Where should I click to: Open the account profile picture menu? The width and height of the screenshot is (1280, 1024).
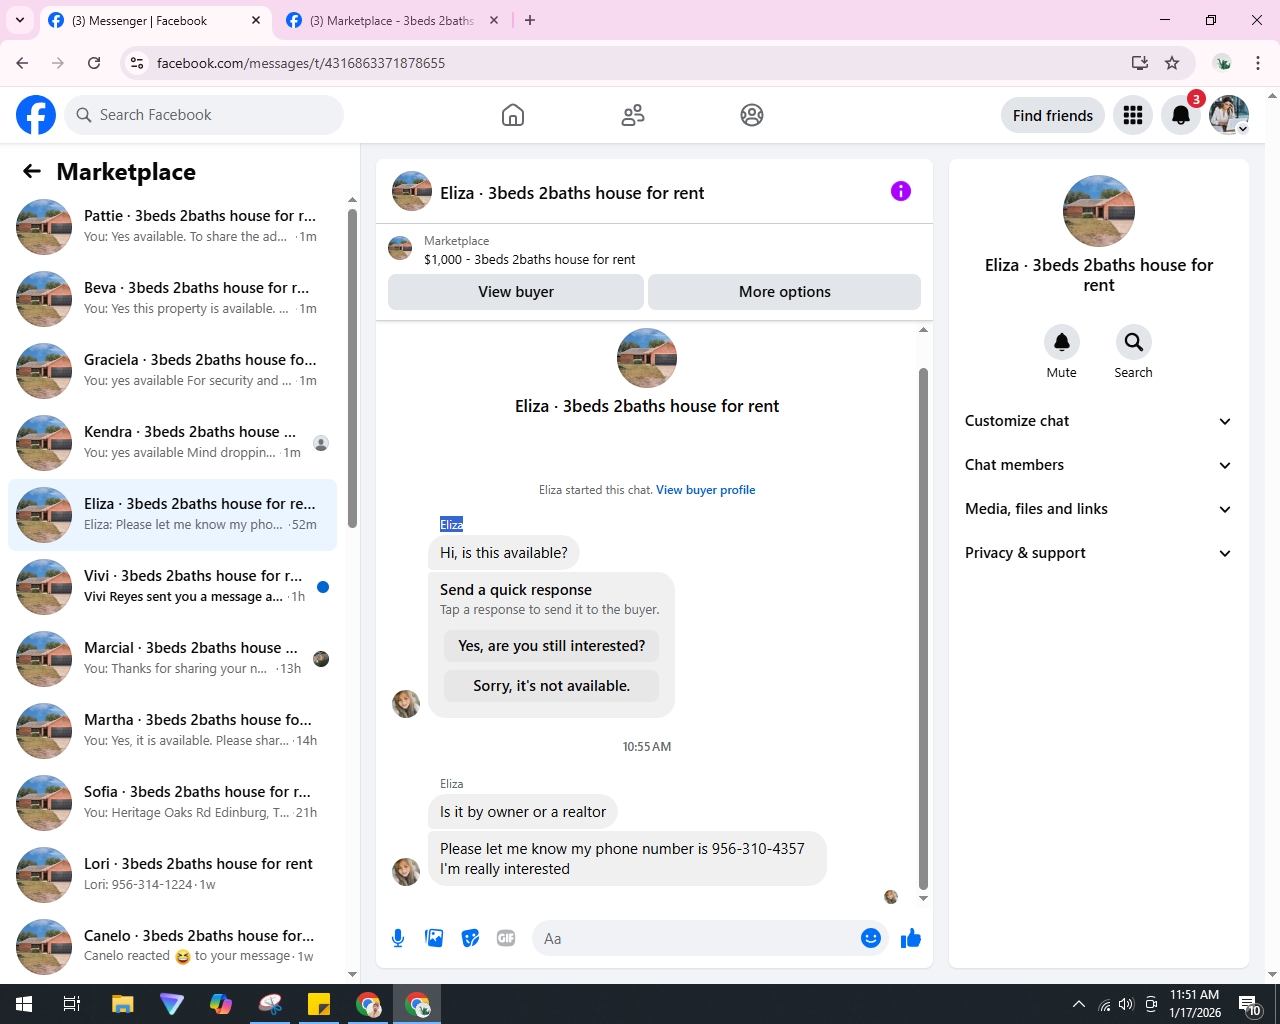(x=1229, y=115)
